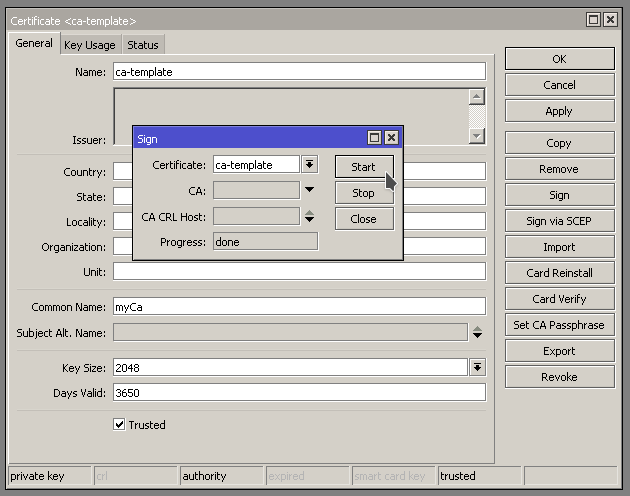Maximize the Sign dialog window
Image resolution: width=630 pixels, height=496 pixels.
point(374,138)
